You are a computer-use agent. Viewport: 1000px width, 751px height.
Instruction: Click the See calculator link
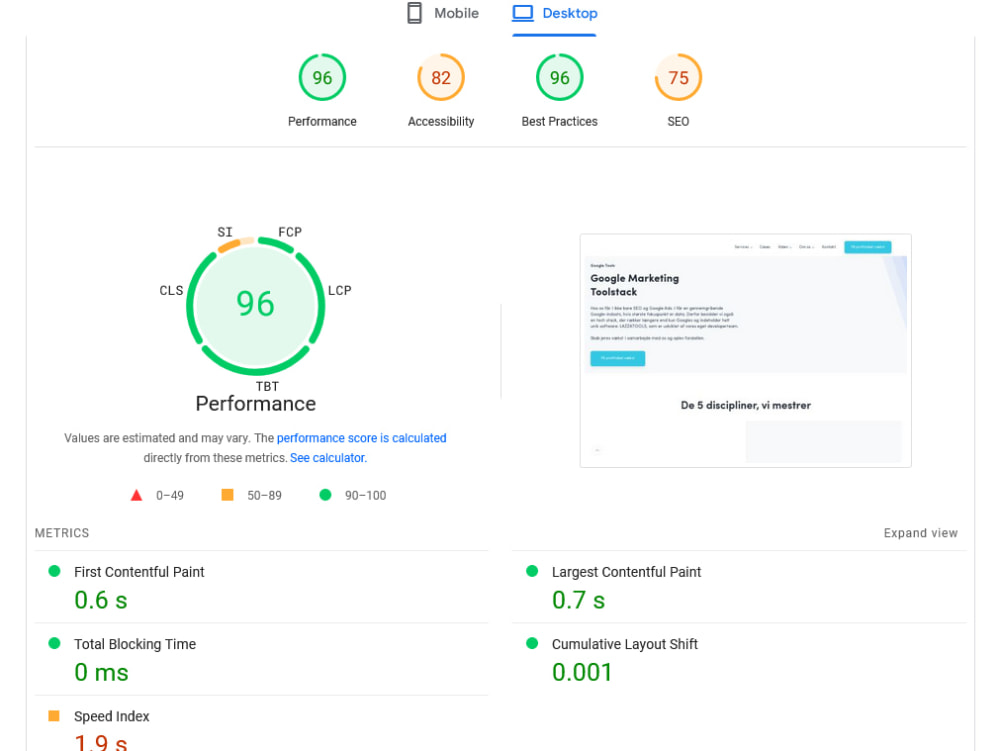327,457
